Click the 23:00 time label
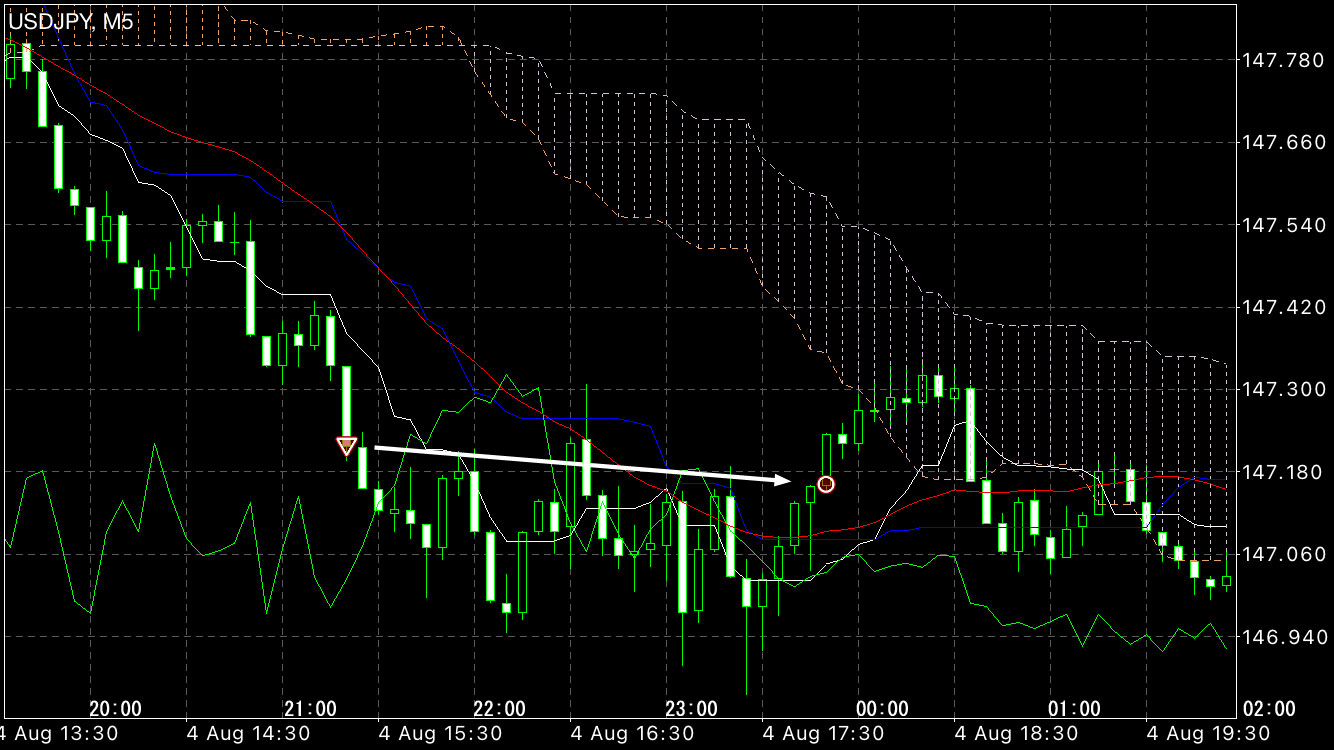The width and height of the screenshot is (1334, 750). 692,709
